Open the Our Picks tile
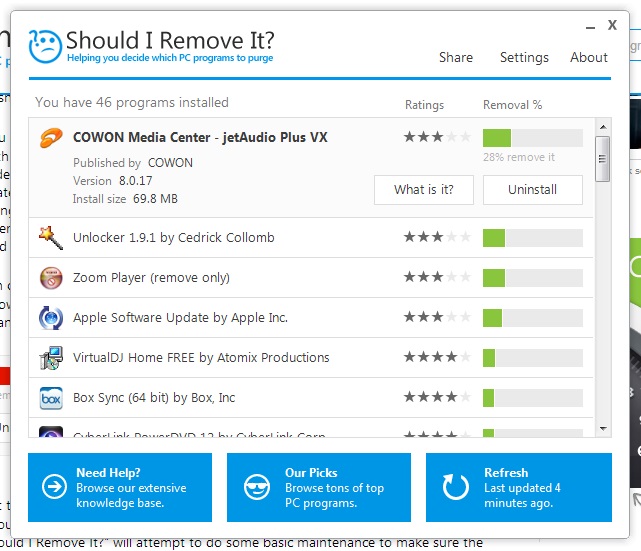Screen dimensions: 641x551 (x=319, y=487)
